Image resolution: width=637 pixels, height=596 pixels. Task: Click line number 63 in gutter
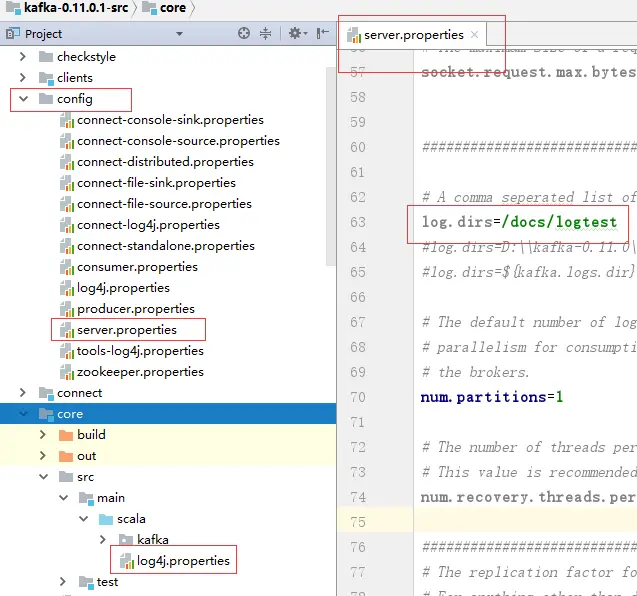coord(358,222)
